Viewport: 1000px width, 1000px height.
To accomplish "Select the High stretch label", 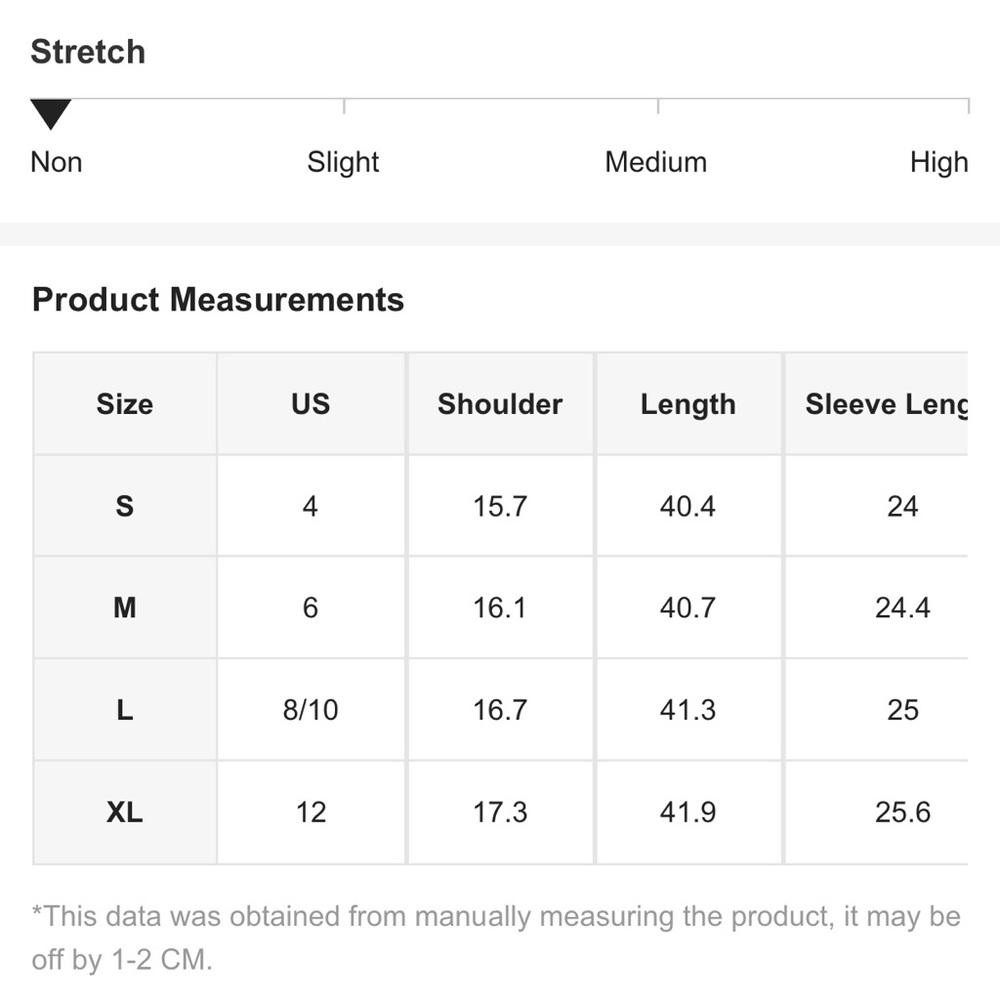I will coord(938,162).
